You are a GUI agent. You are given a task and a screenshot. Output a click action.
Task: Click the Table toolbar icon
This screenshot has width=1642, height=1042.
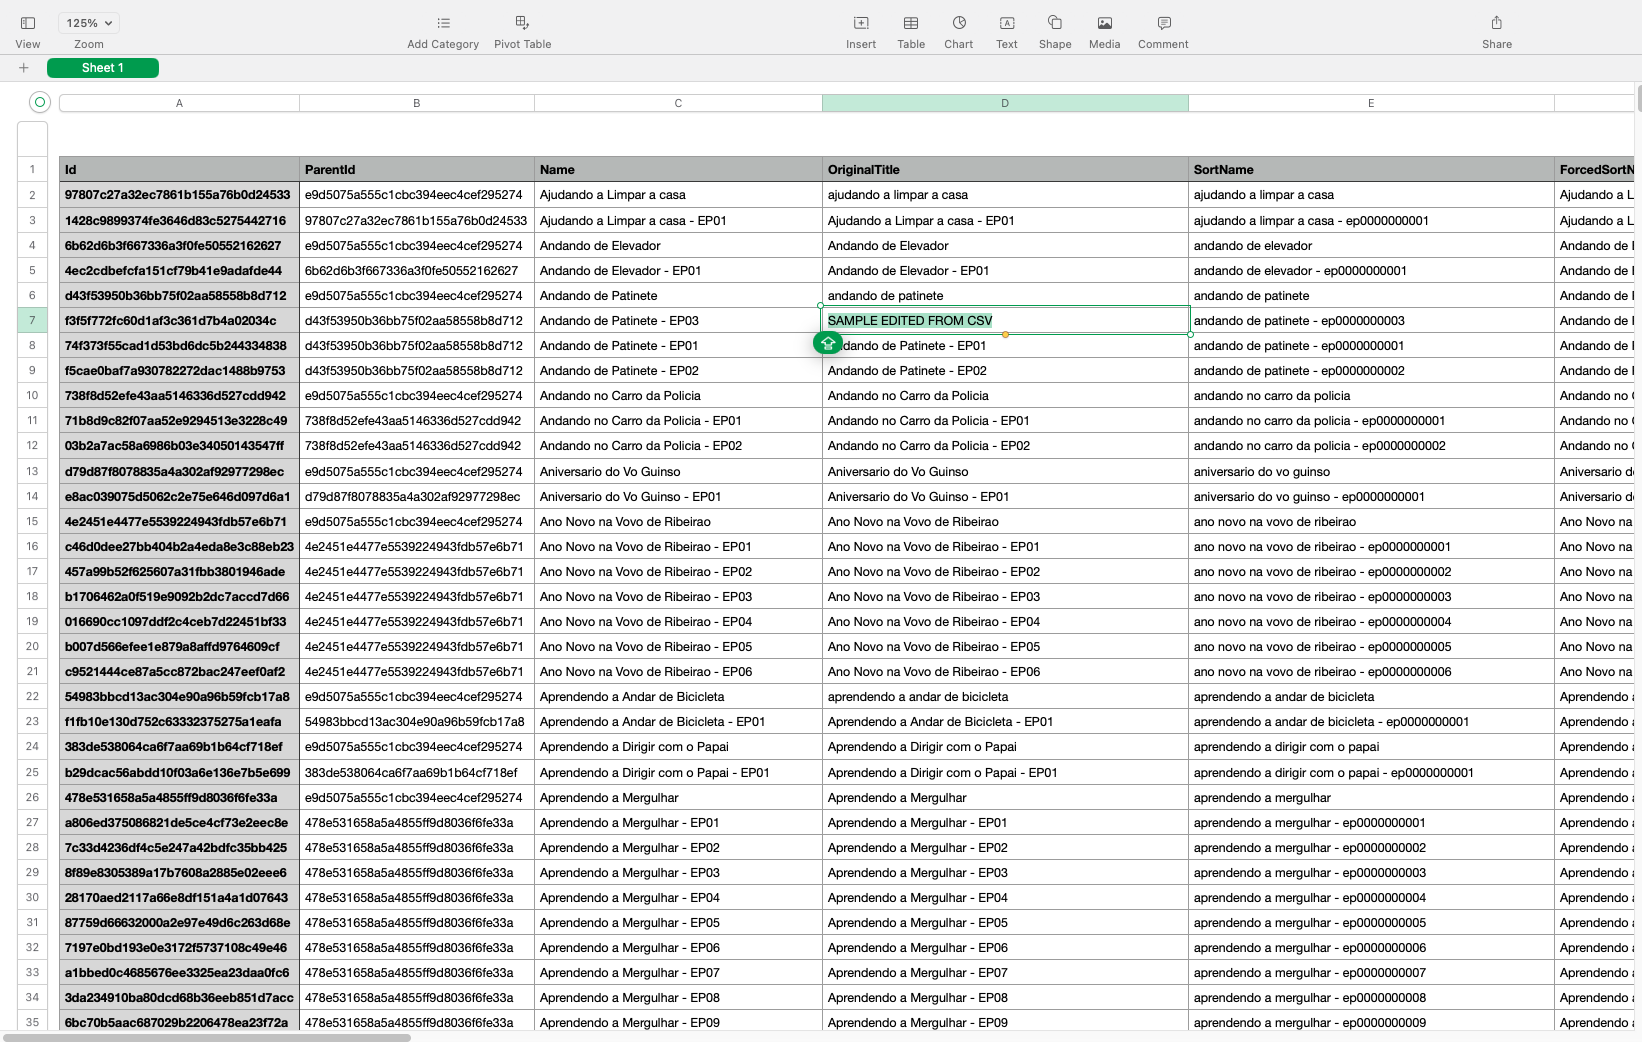pos(910,23)
